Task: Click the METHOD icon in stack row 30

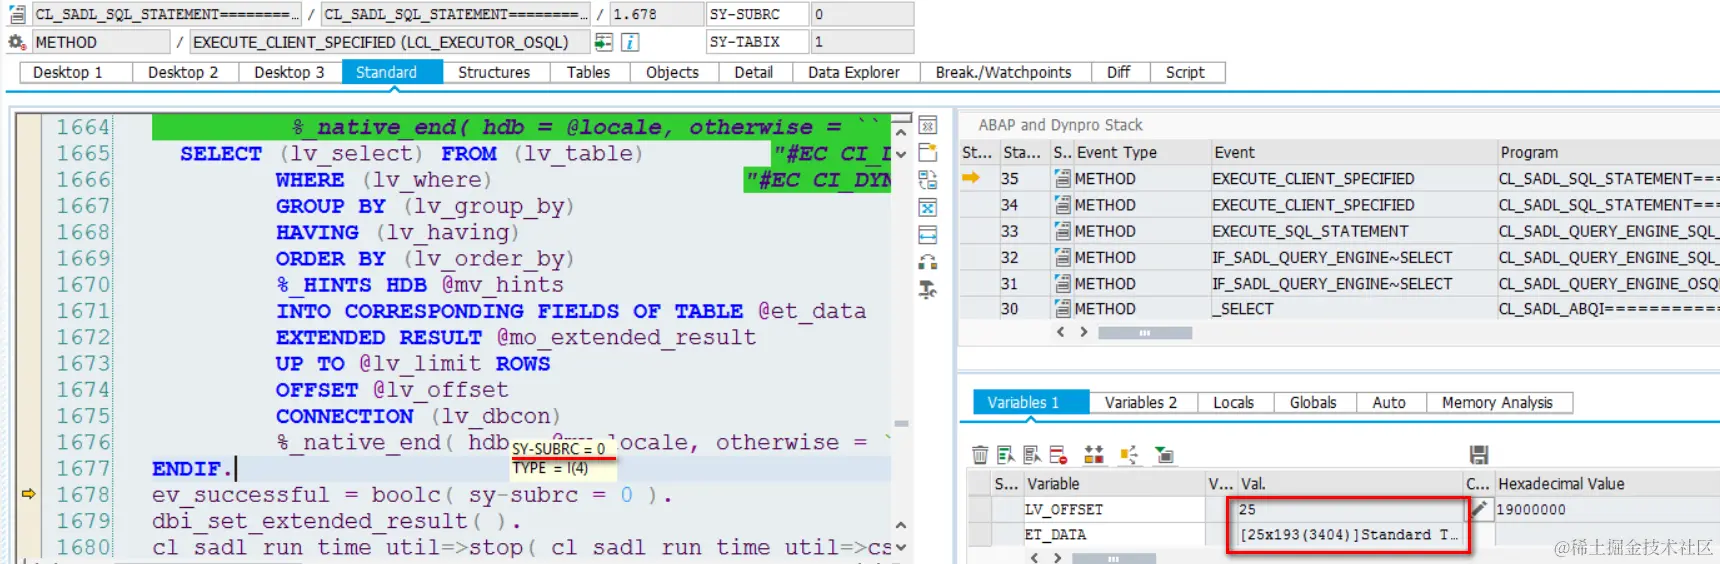Action: pos(1063,309)
